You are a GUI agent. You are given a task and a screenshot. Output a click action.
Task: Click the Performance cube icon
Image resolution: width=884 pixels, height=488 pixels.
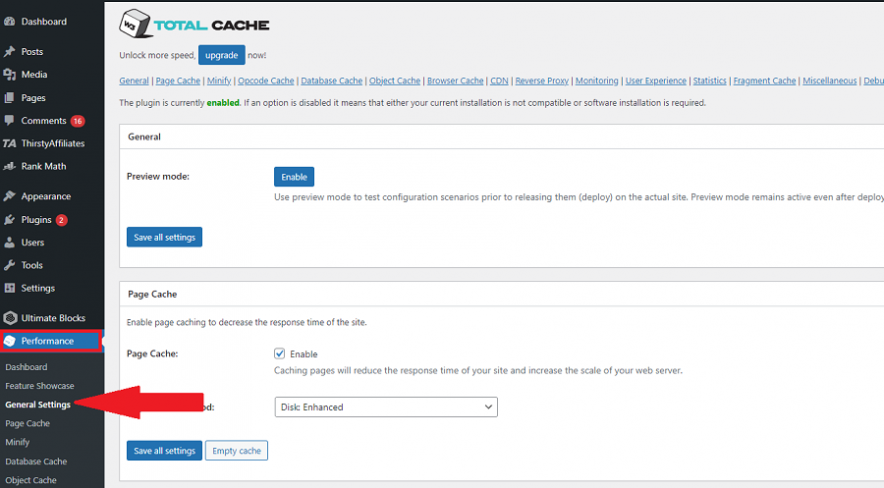point(10,341)
